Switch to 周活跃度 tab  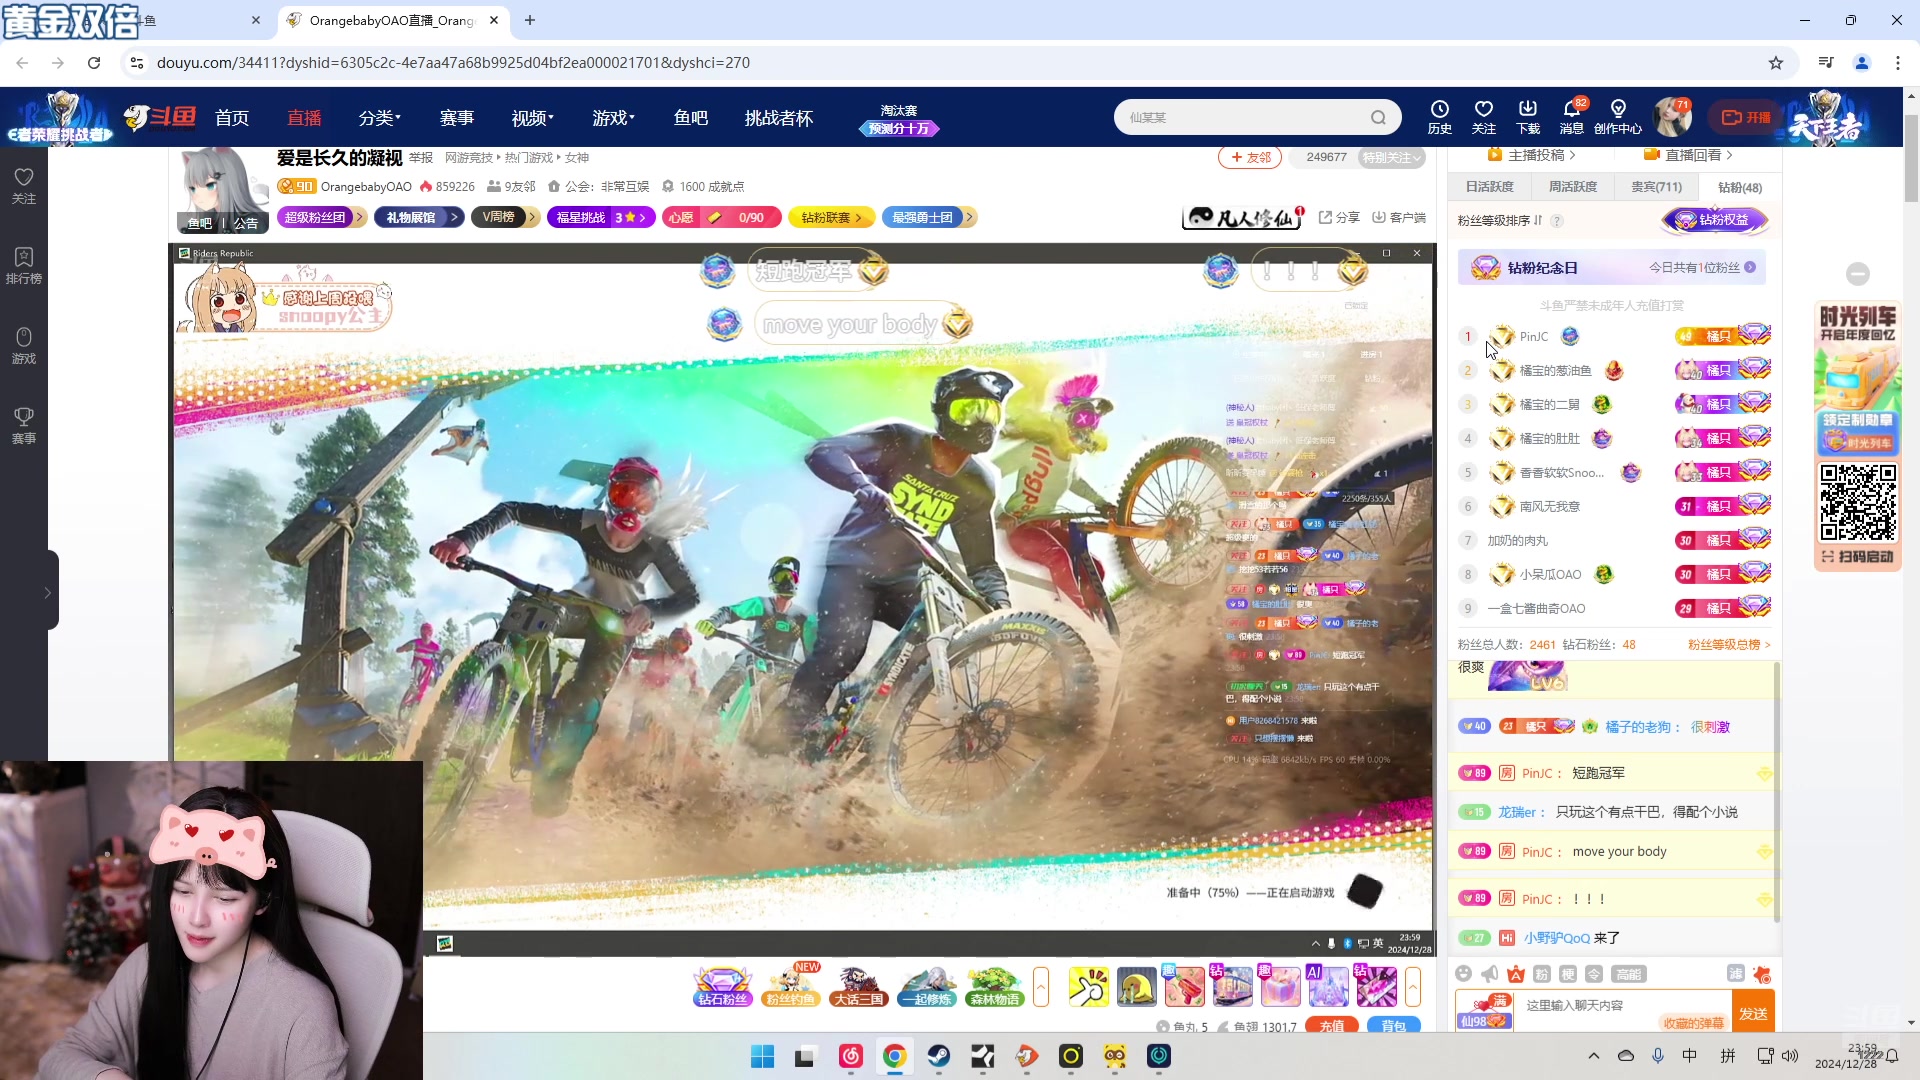1573,187
